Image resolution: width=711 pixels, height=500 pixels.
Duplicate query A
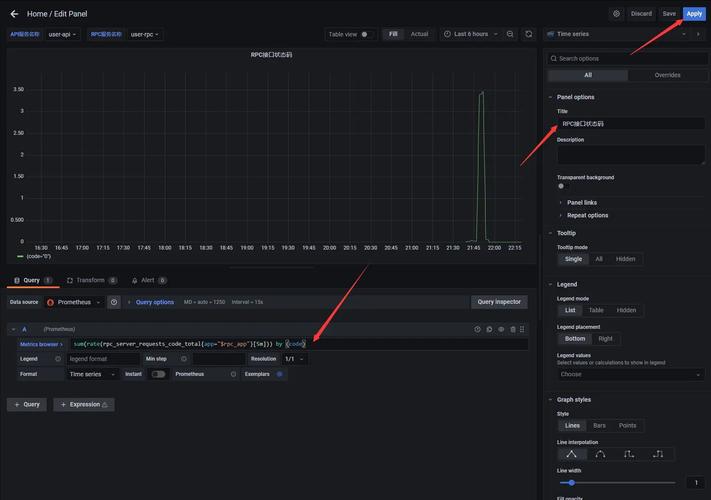[489, 329]
